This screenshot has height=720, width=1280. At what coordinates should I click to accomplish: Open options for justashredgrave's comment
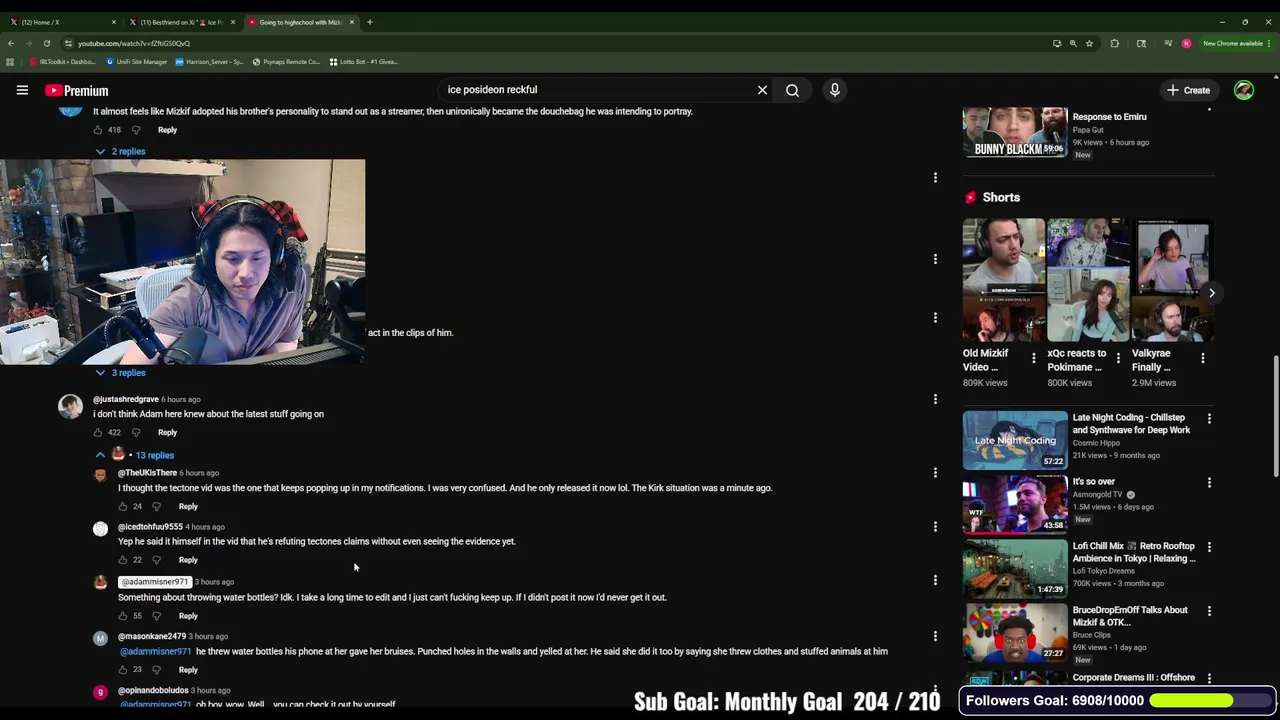tap(935, 399)
